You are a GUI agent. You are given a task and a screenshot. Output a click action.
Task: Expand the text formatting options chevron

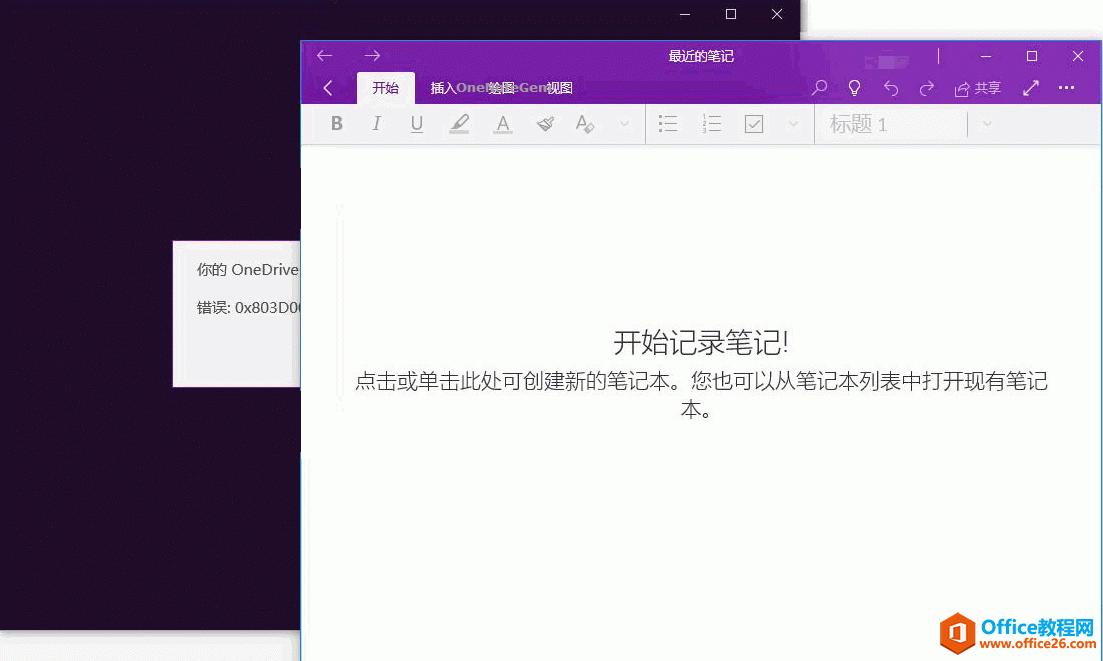pyautogui.click(x=622, y=123)
